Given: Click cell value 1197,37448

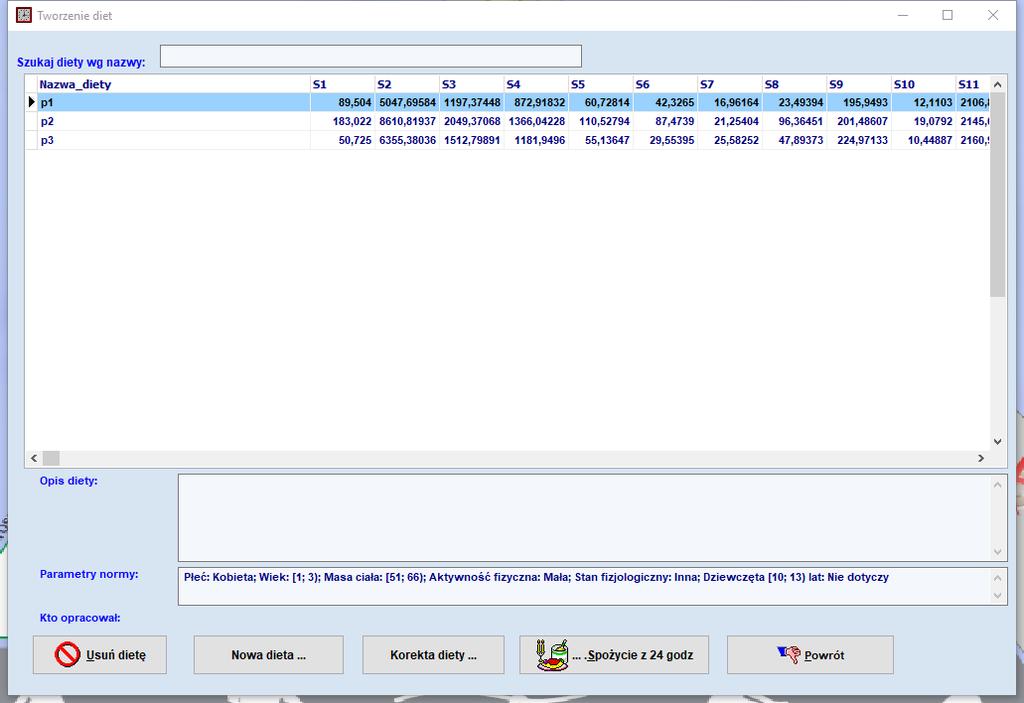Looking at the screenshot, I should (472, 103).
